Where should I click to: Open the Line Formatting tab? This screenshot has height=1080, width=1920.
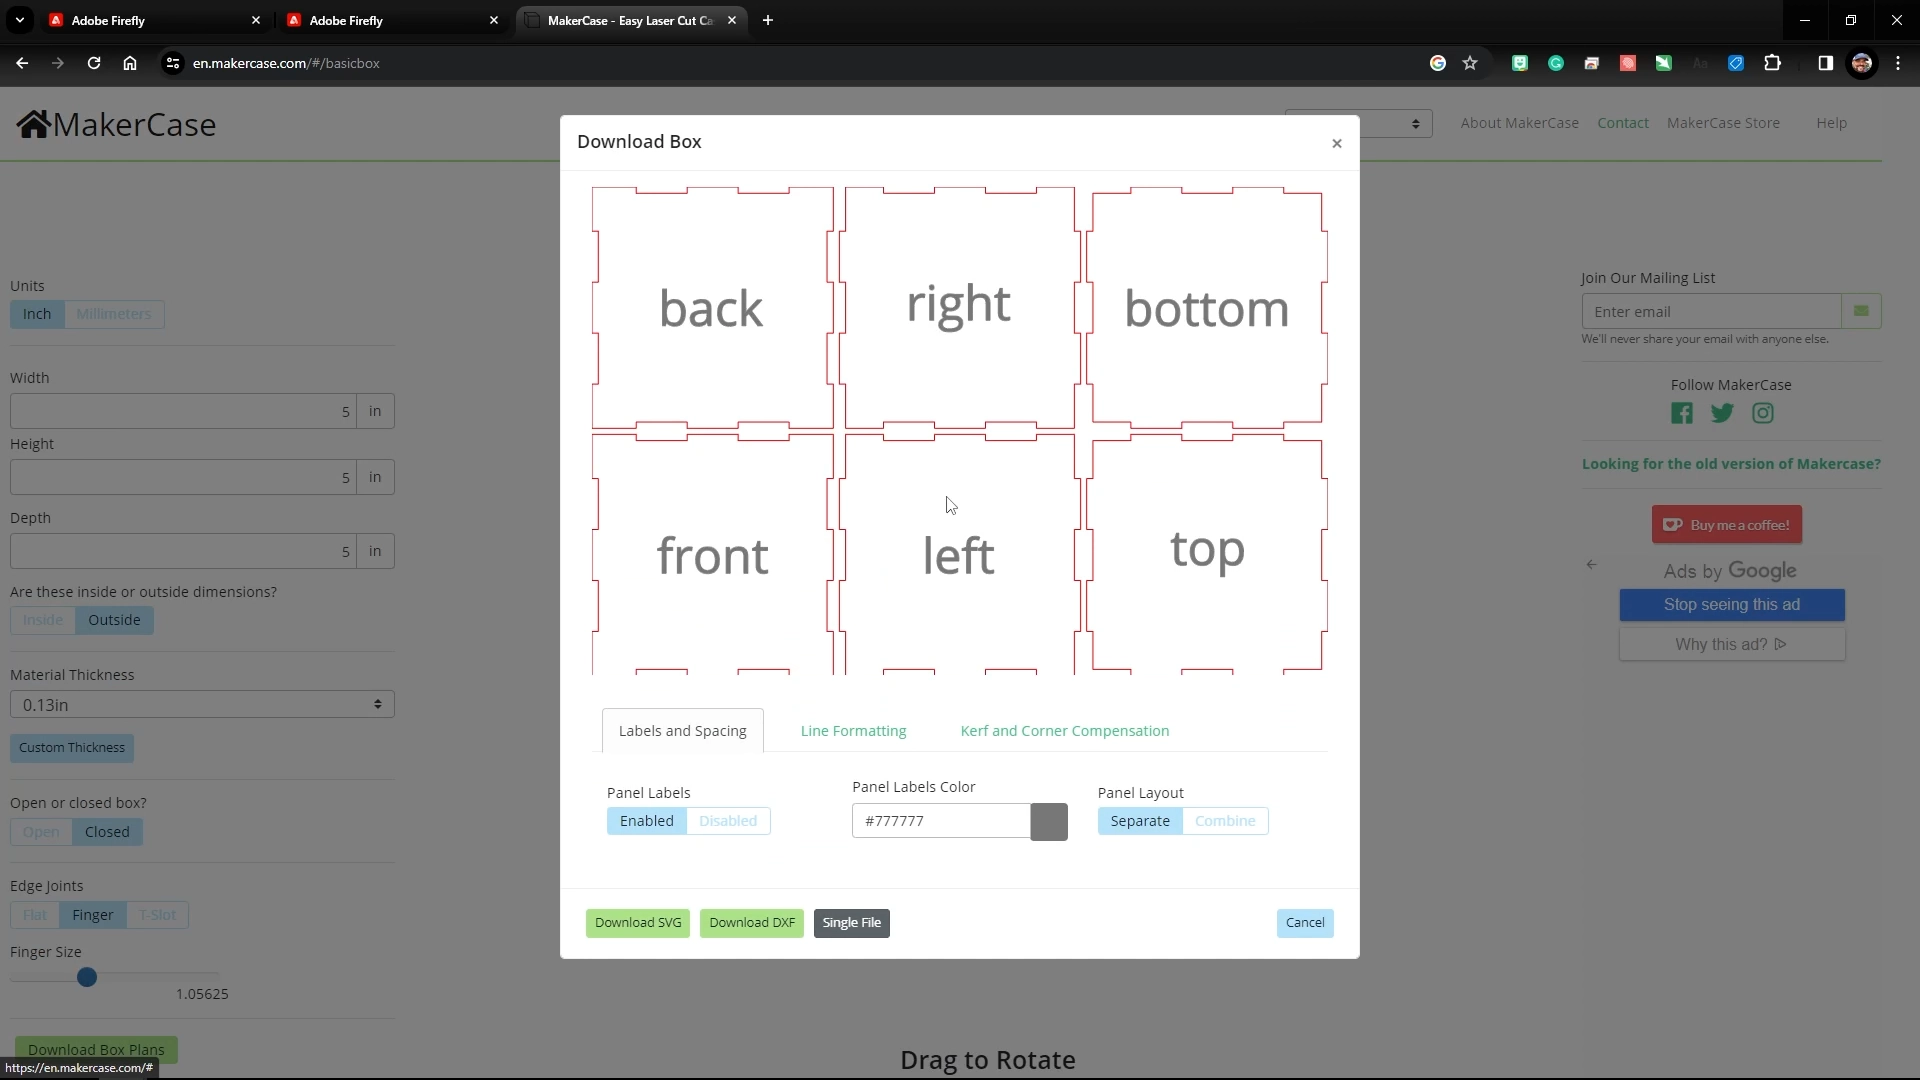click(x=854, y=731)
